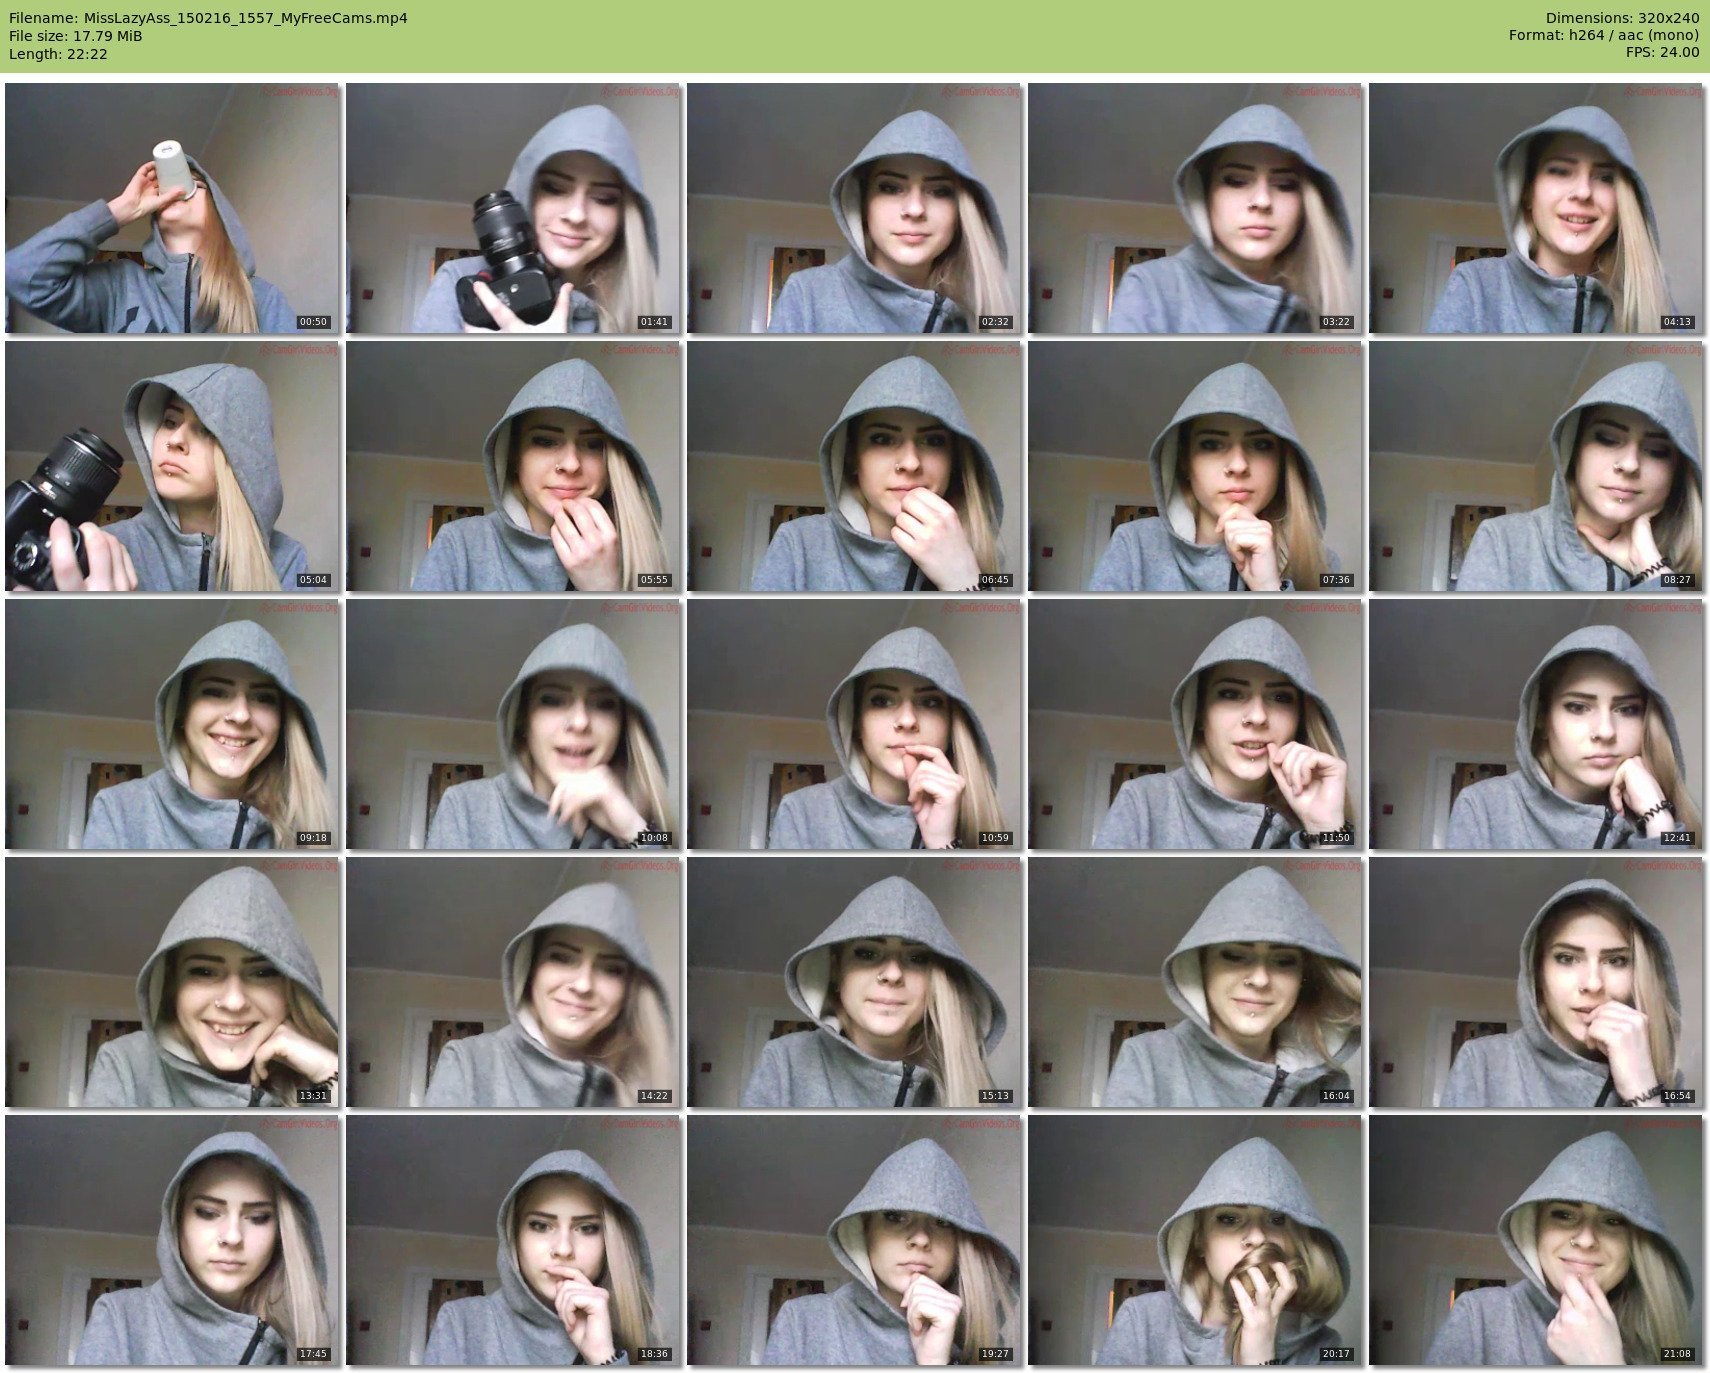
Task: Click the 'File size: 17.79 MiB' text
Action: [76, 36]
